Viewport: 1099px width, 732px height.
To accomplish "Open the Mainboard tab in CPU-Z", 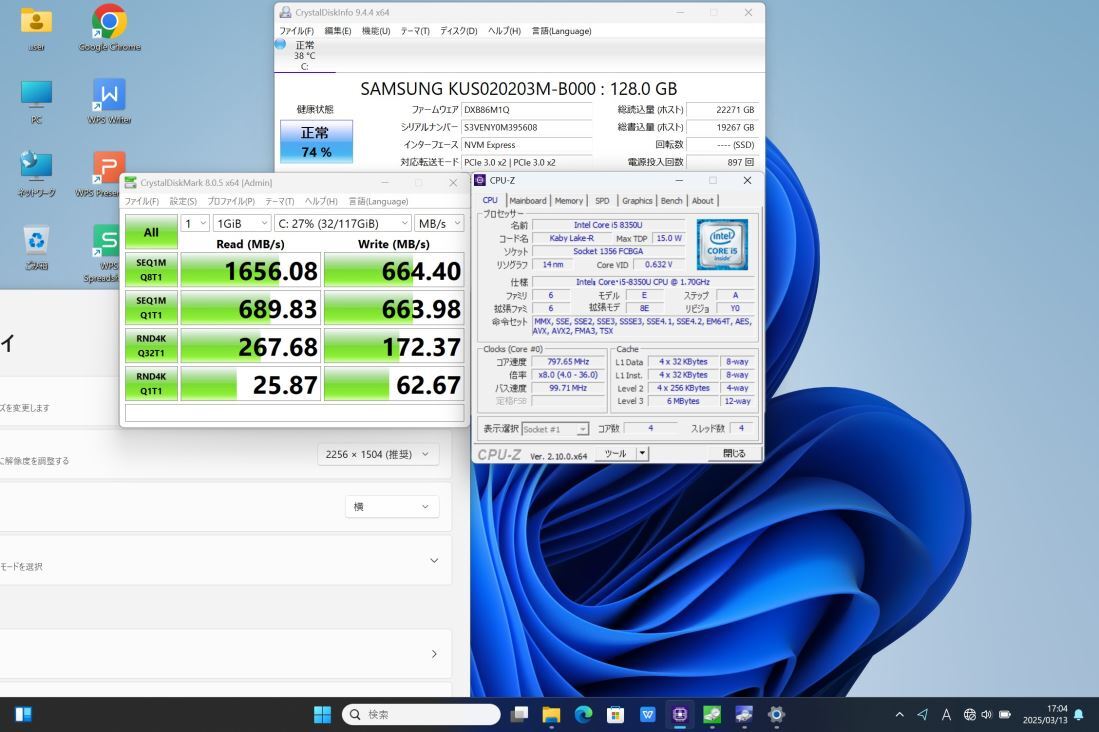I will pyautogui.click(x=528, y=201).
